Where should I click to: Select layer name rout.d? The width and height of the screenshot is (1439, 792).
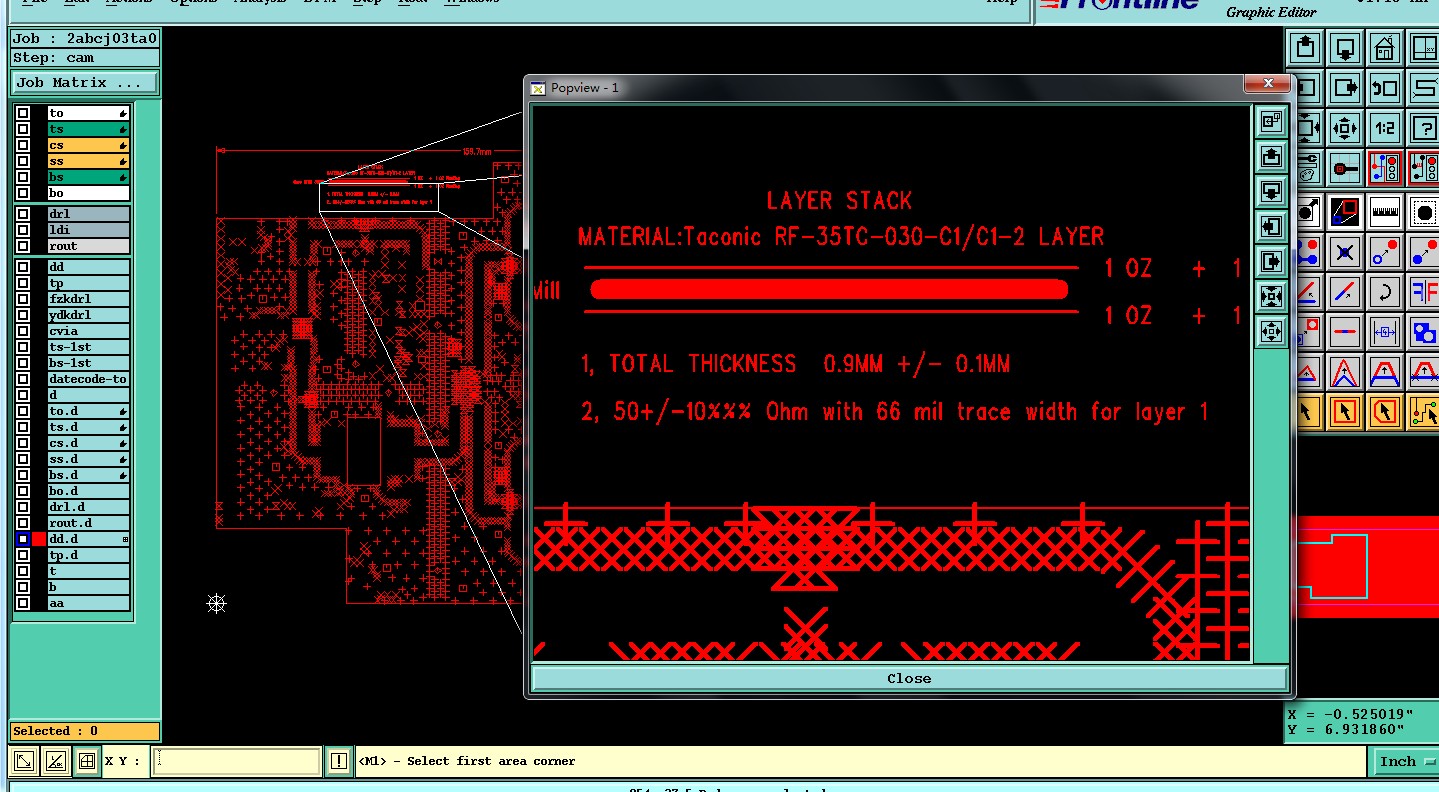click(89, 523)
